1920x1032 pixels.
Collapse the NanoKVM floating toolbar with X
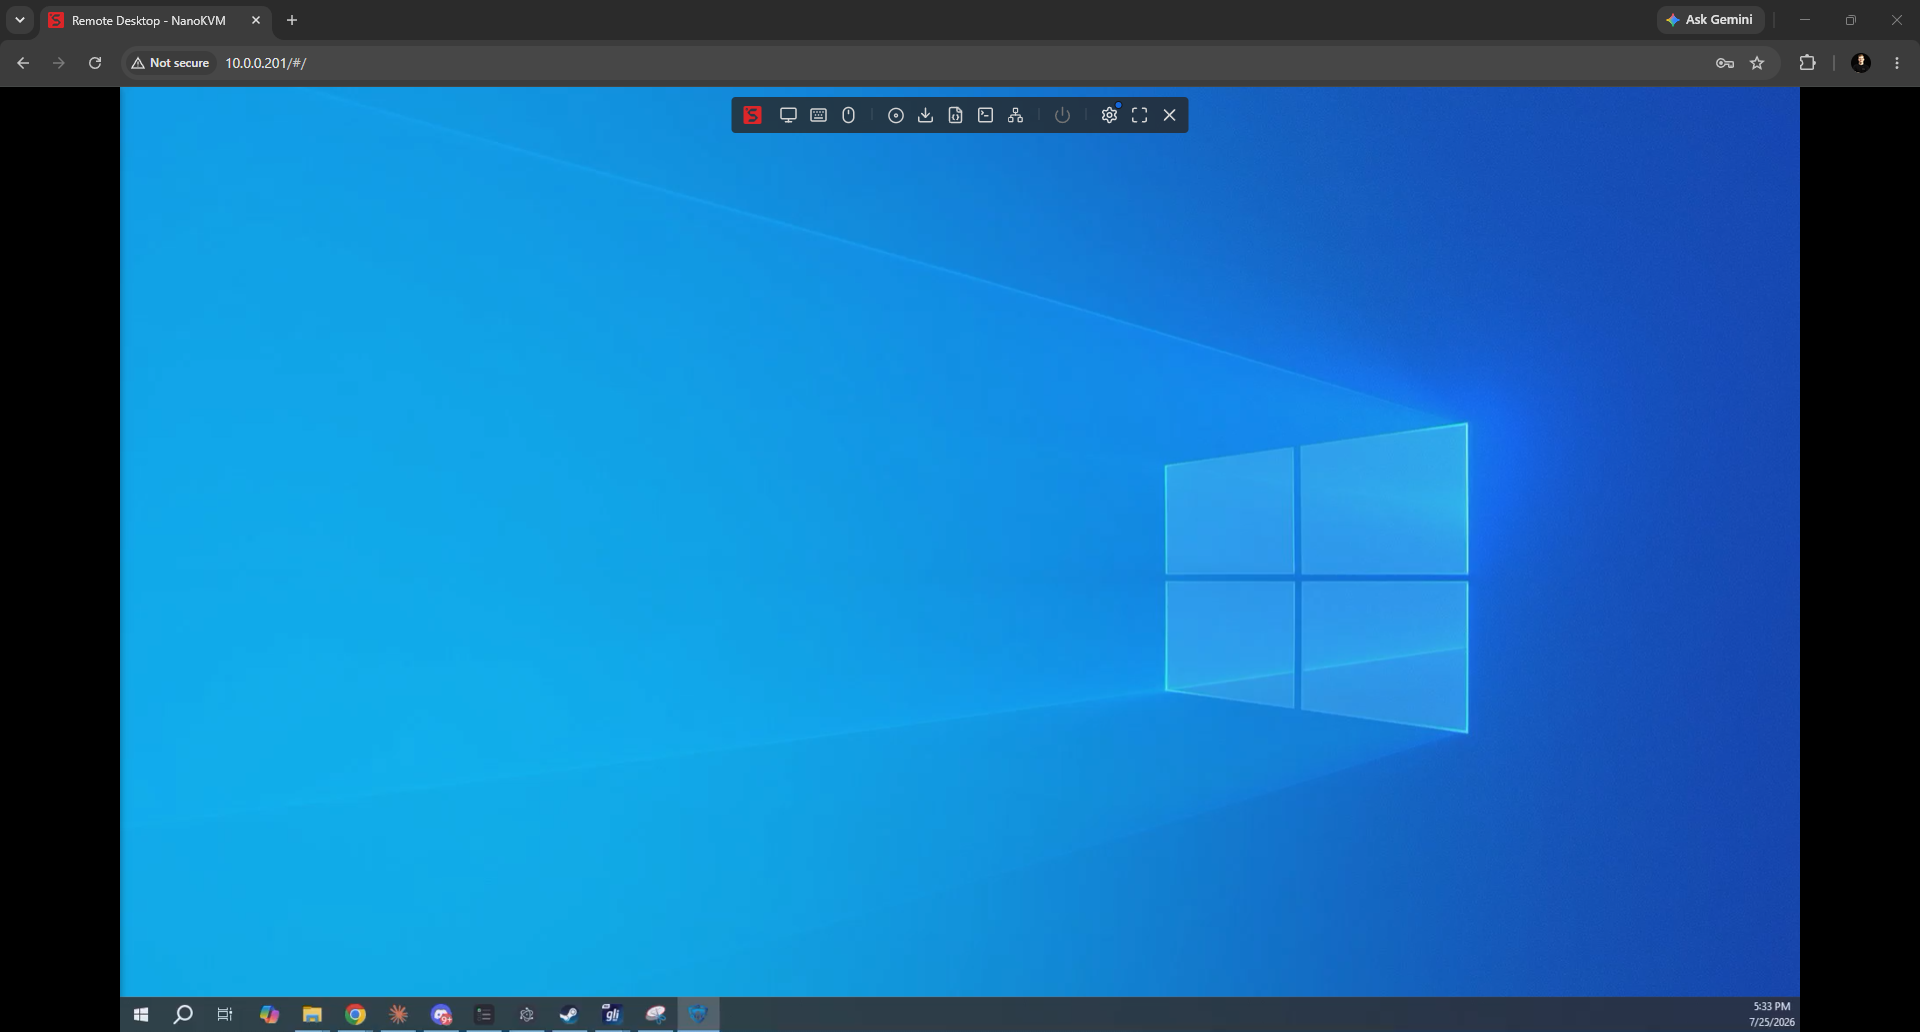(1169, 115)
